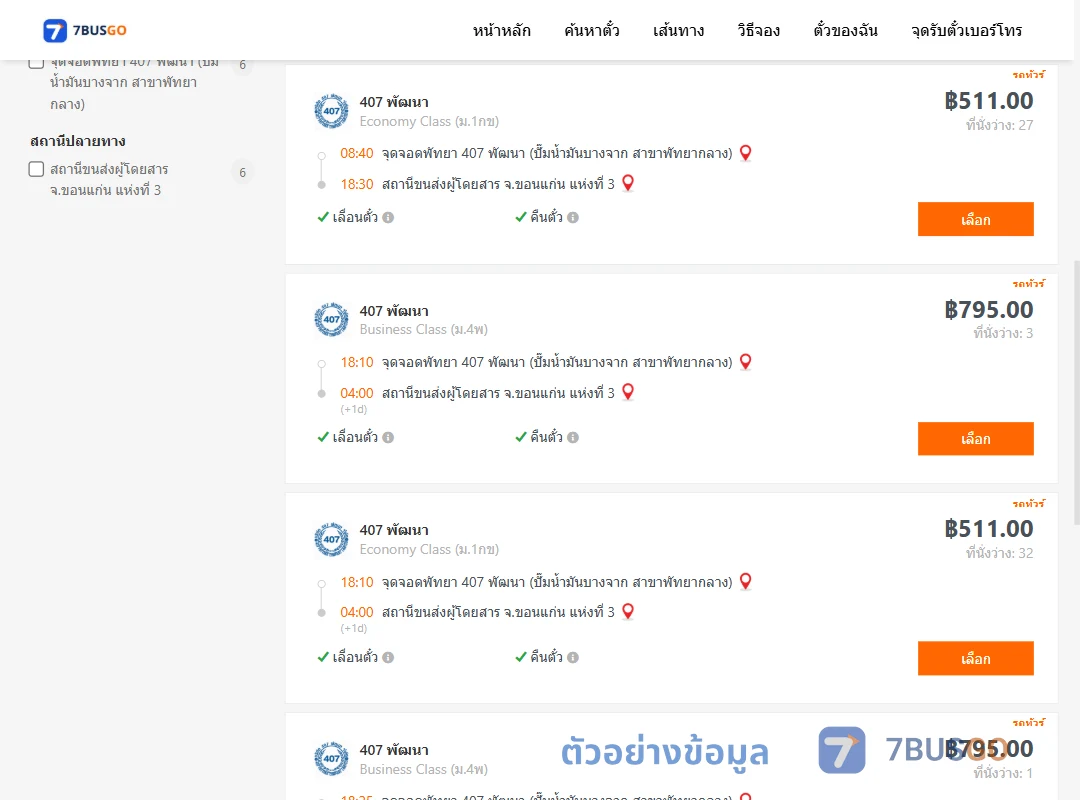Viewport: 1080px width, 800px height.
Task: Open map pin for Business Class 04:00 arrival
Action: (x=627, y=392)
